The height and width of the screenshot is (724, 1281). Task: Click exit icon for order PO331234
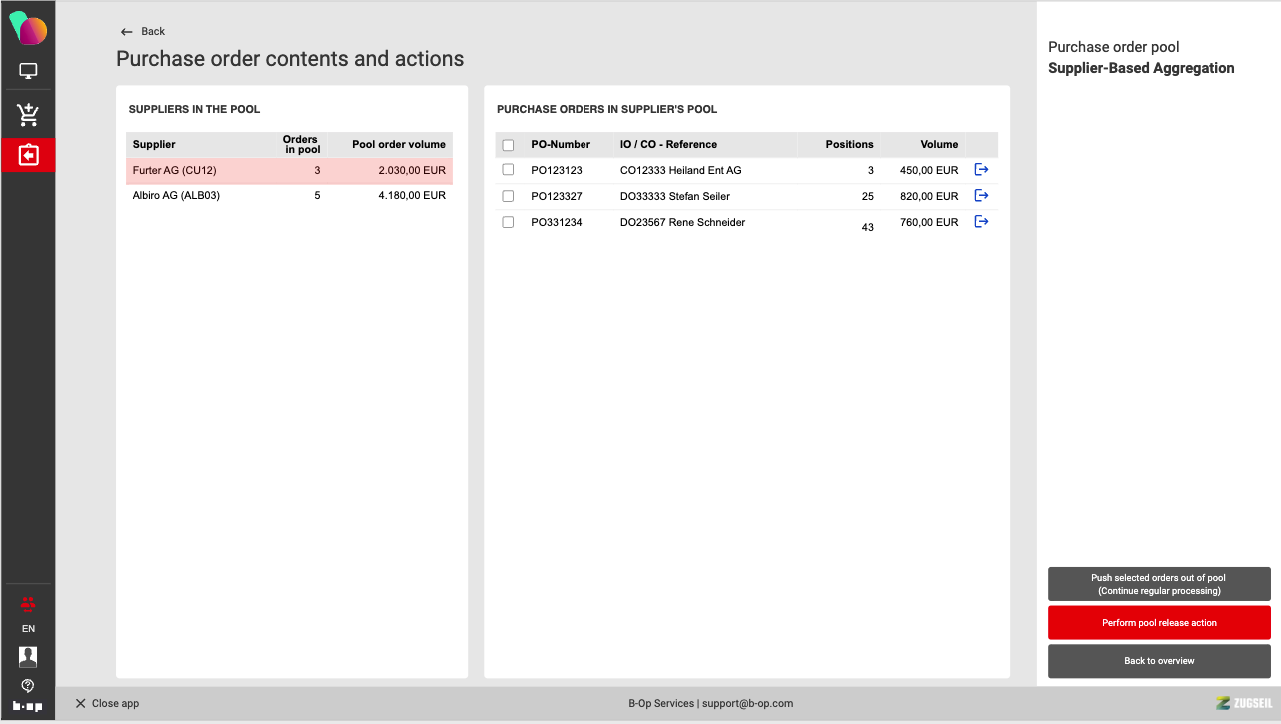tap(981, 222)
